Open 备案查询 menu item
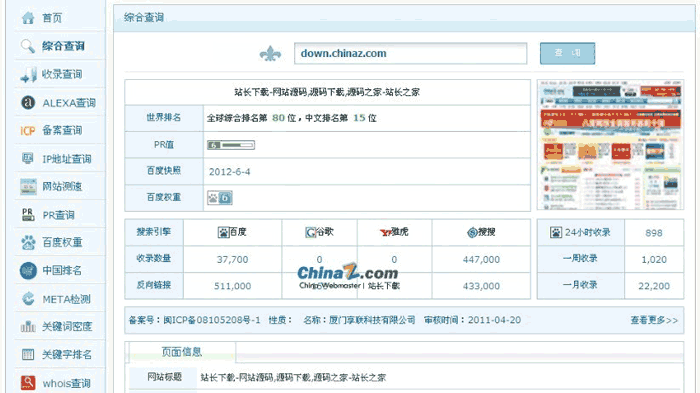Screen dimensions: 700x393 tap(62, 130)
